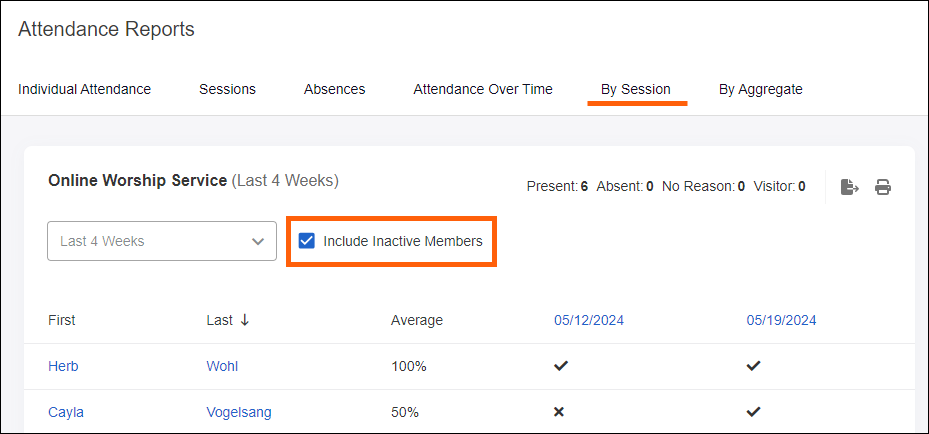This screenshot has height=434, width=929.
Task: Click the print report icon
Action: pos(883,187)
